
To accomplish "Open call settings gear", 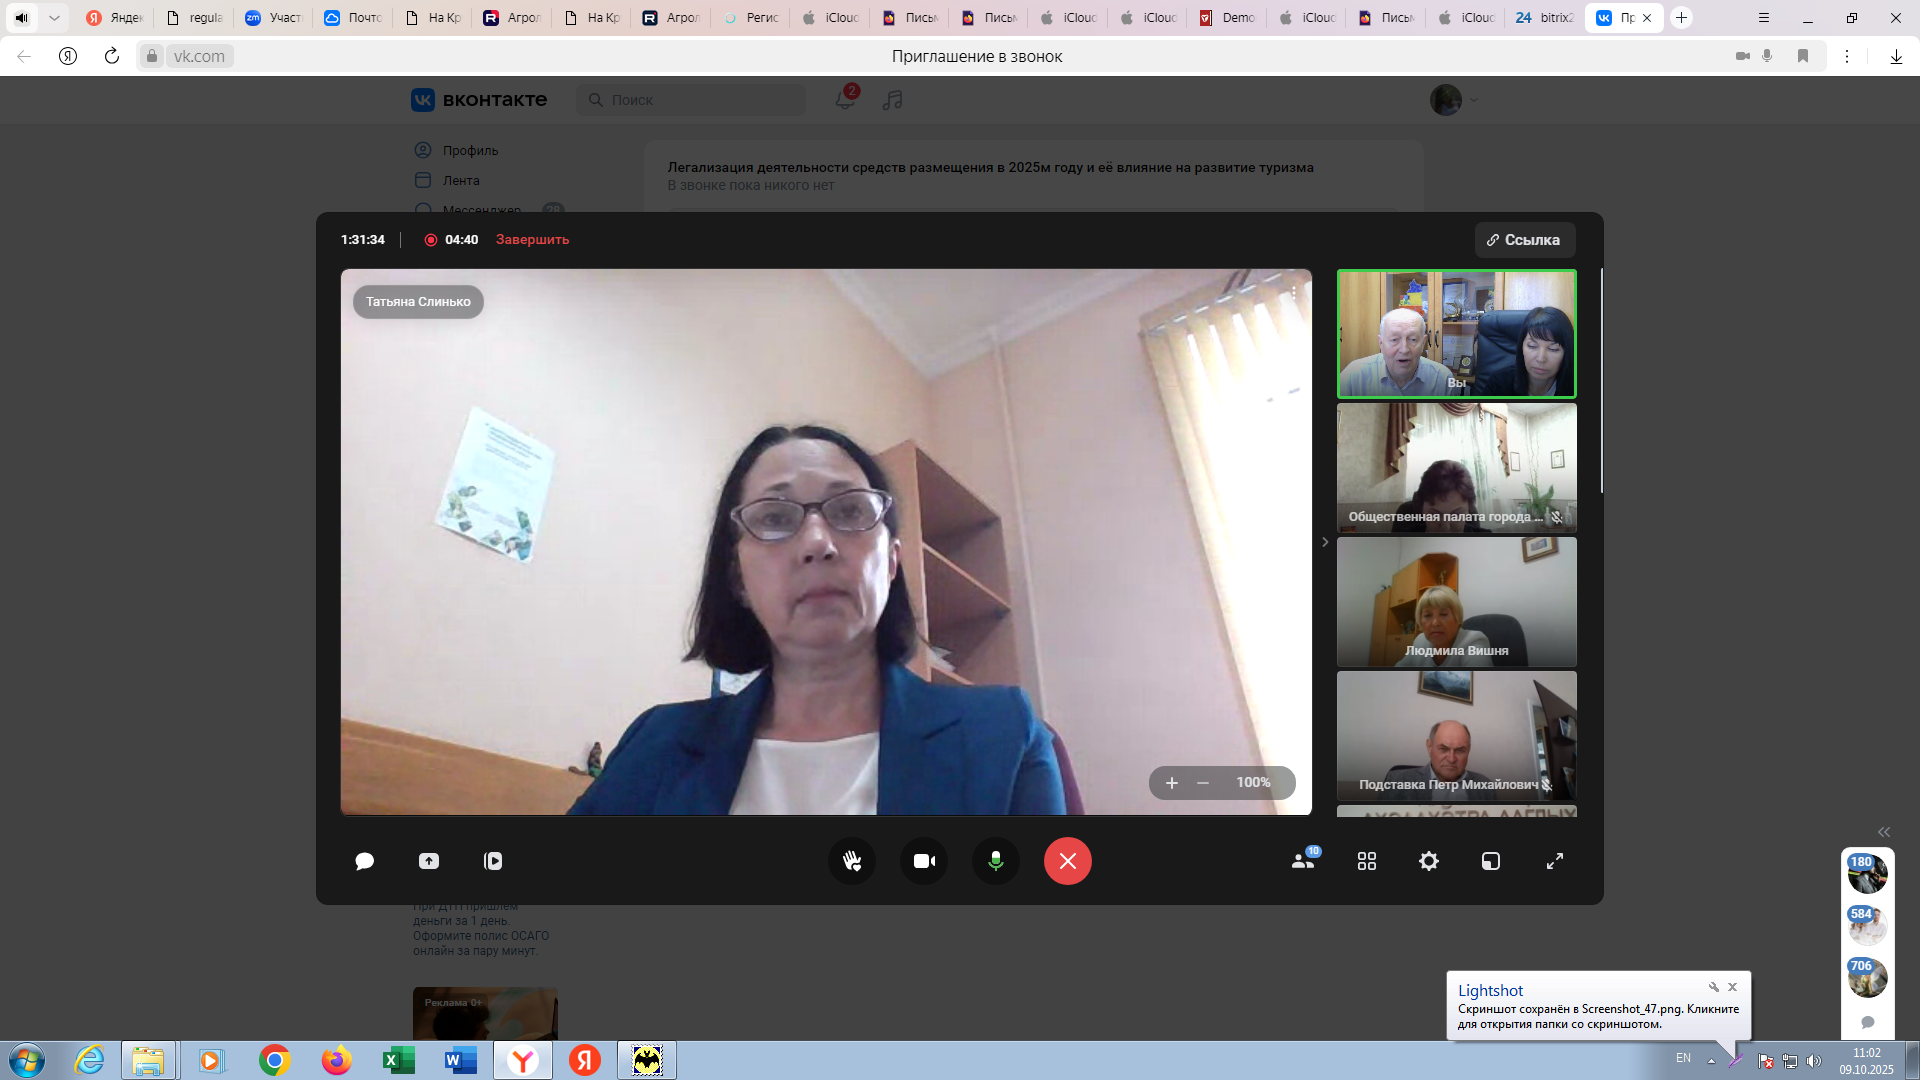I will (1429, 861).
